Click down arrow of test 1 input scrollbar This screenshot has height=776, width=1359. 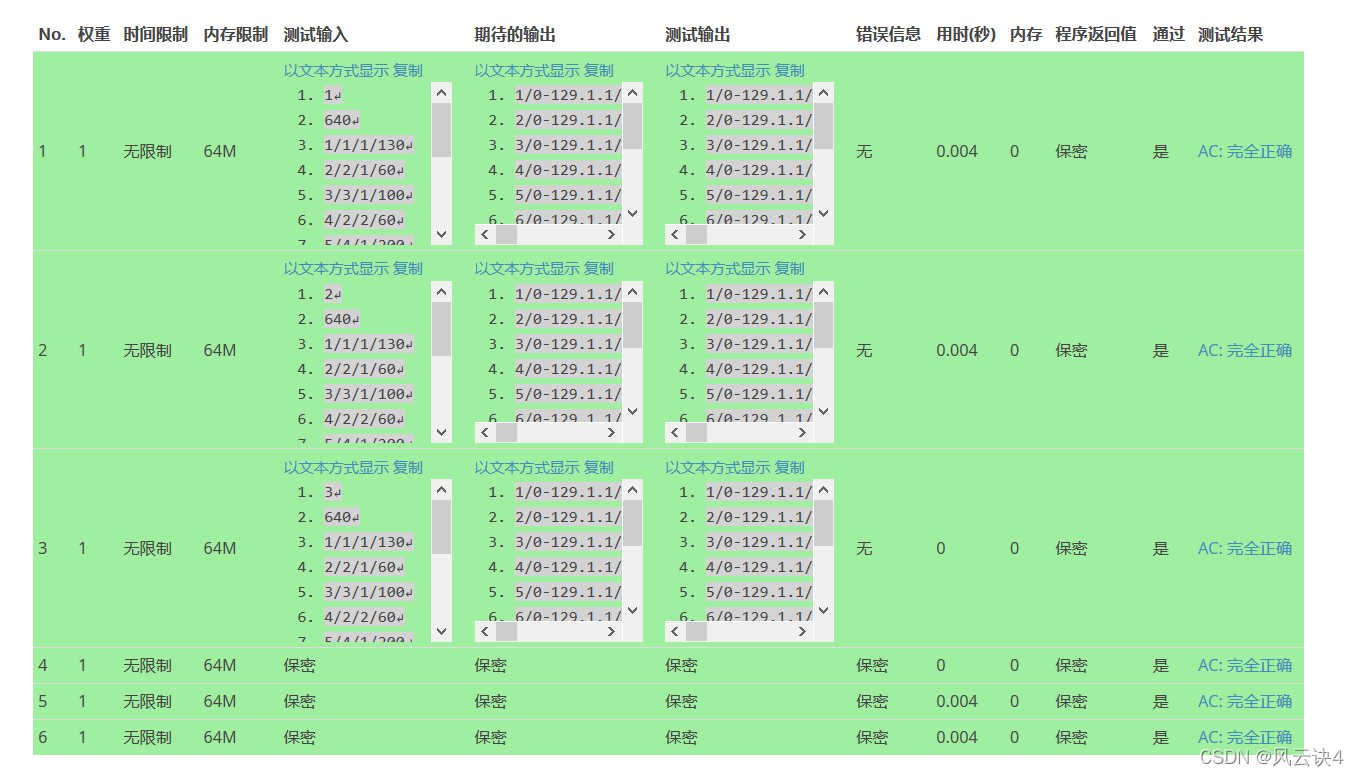[442, 234]
